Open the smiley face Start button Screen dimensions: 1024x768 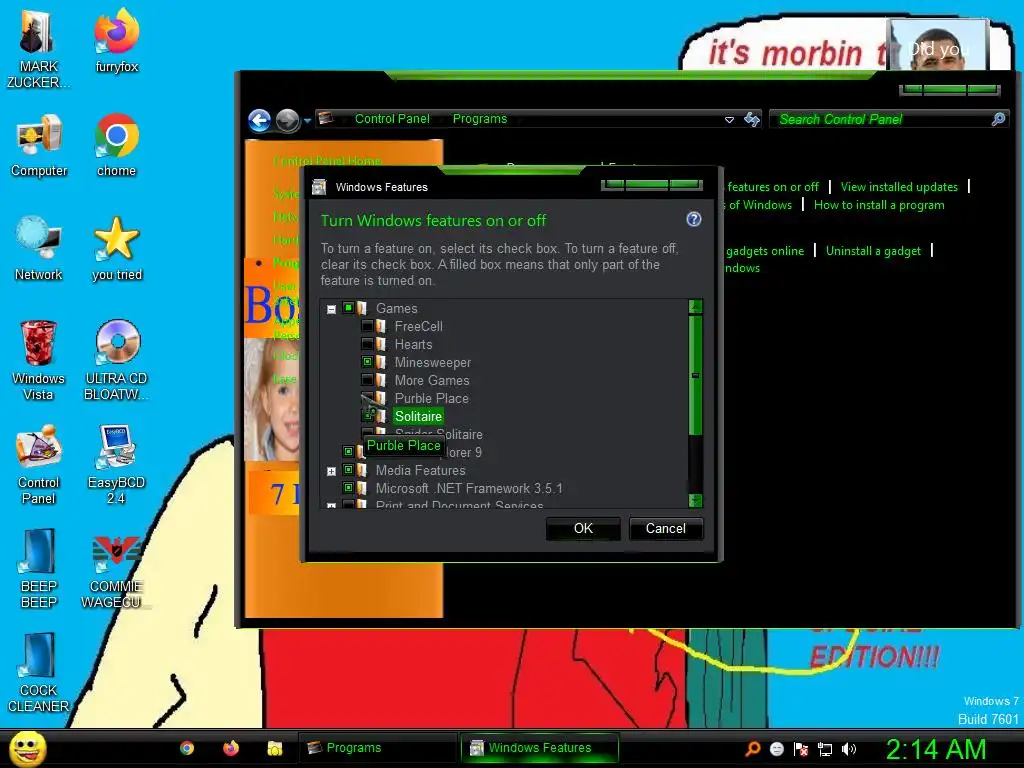pyautogui.click(x=28, y=748)
